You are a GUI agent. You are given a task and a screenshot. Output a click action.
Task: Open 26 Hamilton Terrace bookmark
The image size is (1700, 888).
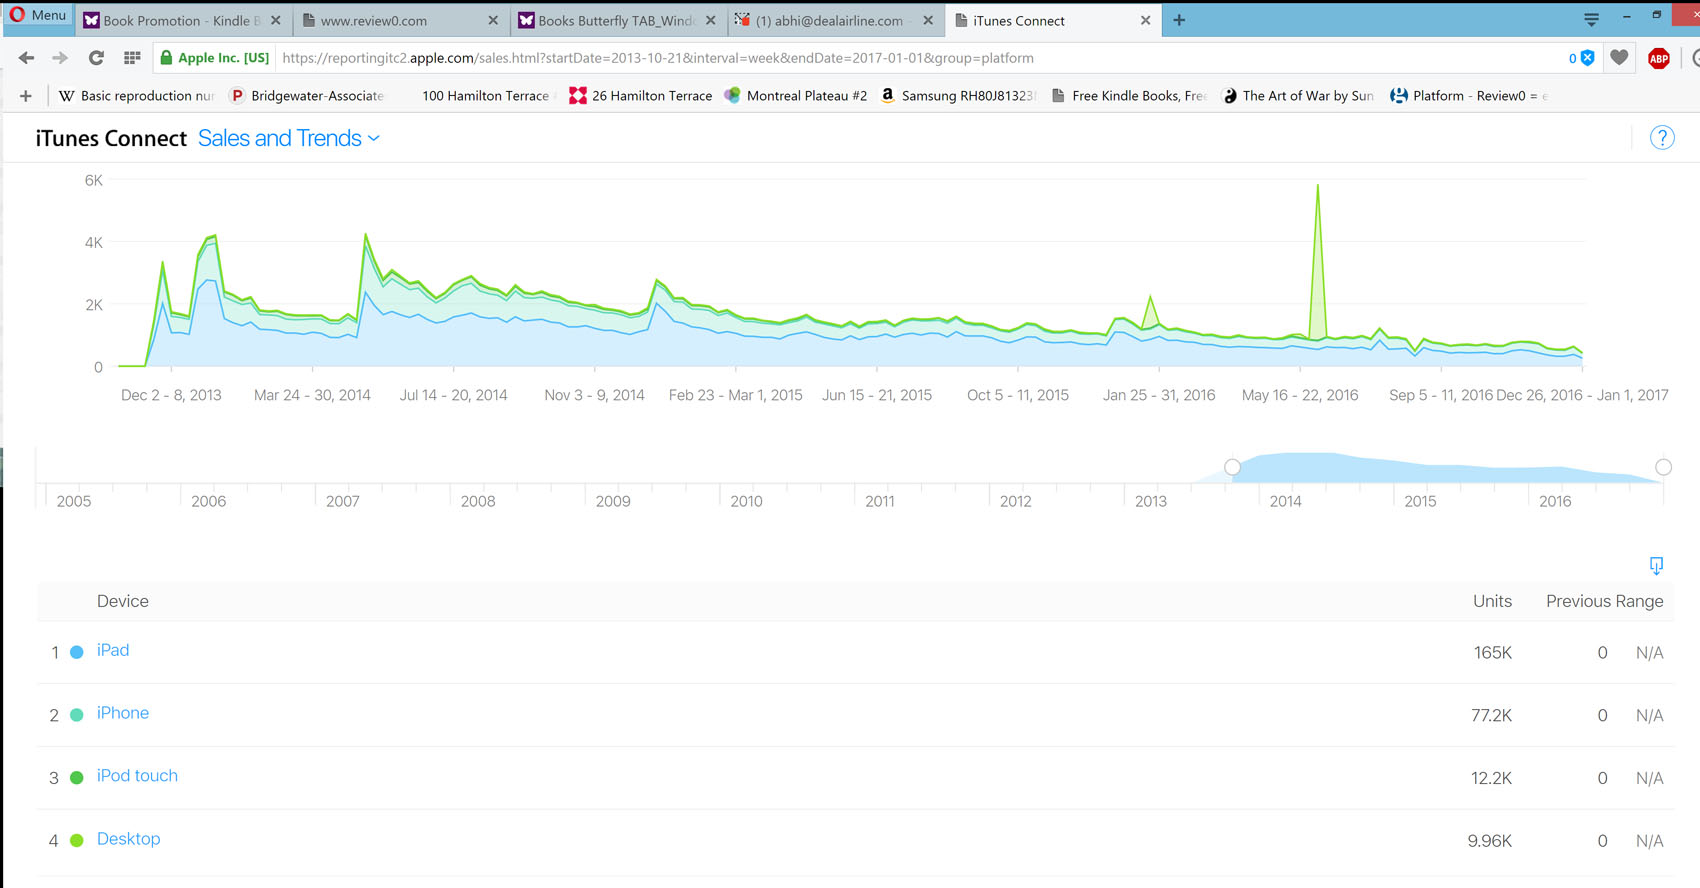pyautogui.click(x=641, y=96)
